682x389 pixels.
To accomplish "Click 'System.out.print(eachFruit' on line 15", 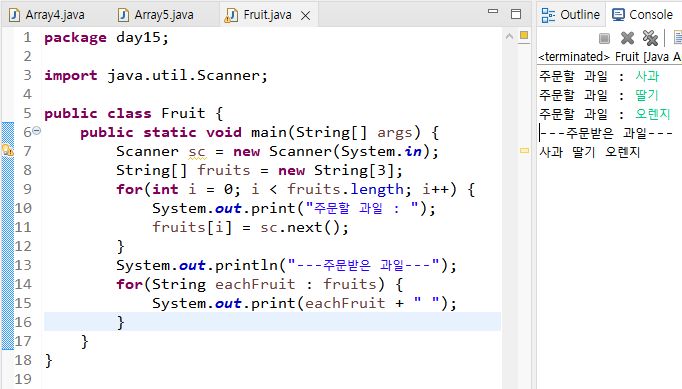I will (x=268, y=303).
